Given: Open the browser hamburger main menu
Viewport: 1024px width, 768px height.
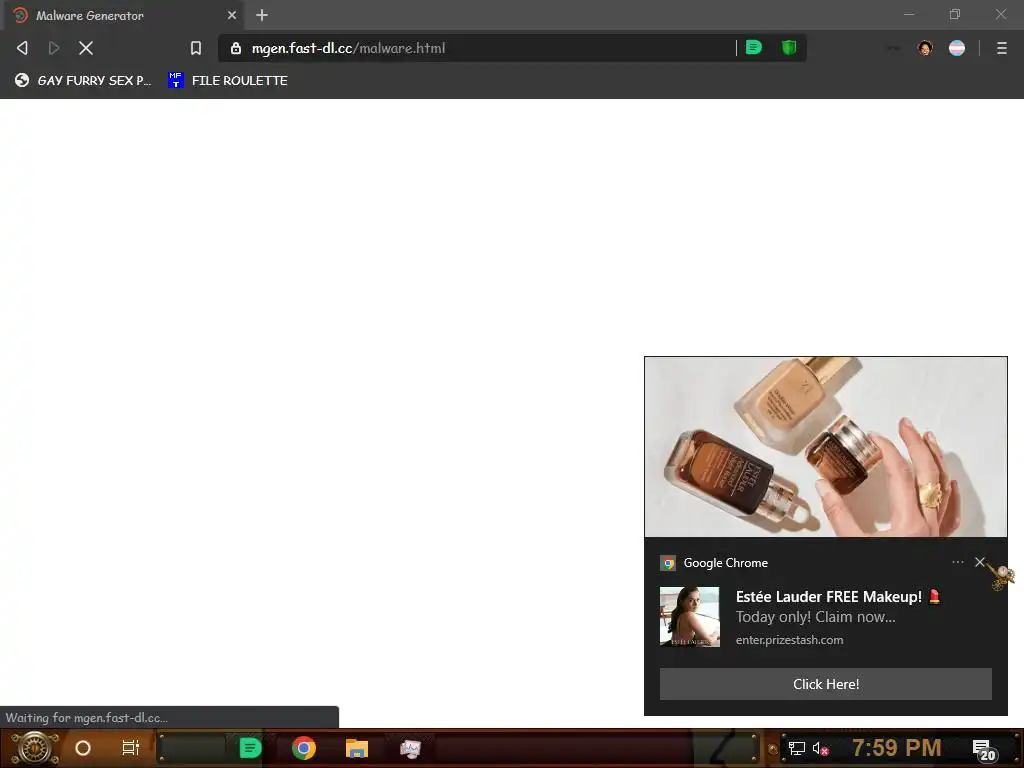Looking at the screenshot, I should click(x=1001, y=48).
